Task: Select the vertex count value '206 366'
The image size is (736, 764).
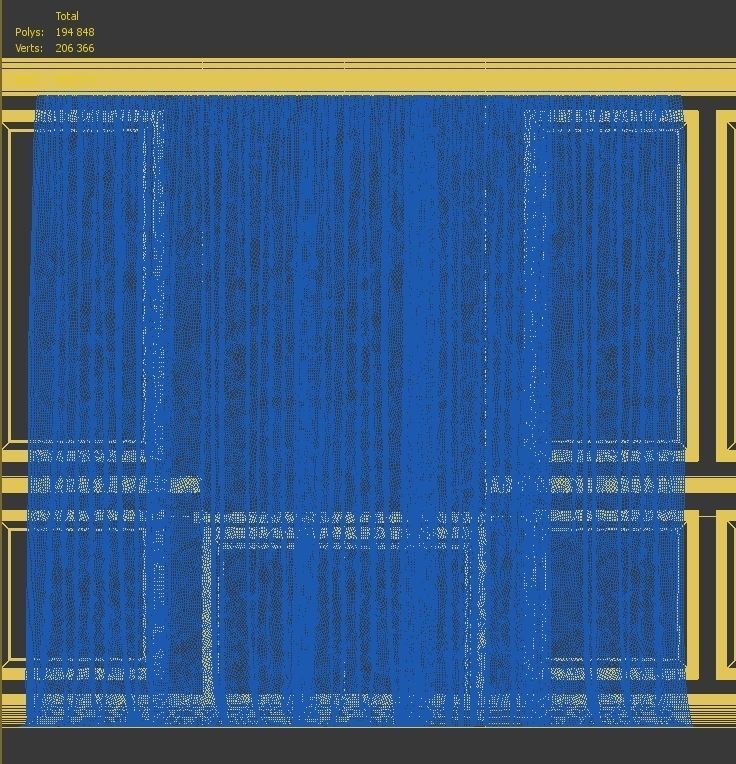Action: [x=75, y=48]
